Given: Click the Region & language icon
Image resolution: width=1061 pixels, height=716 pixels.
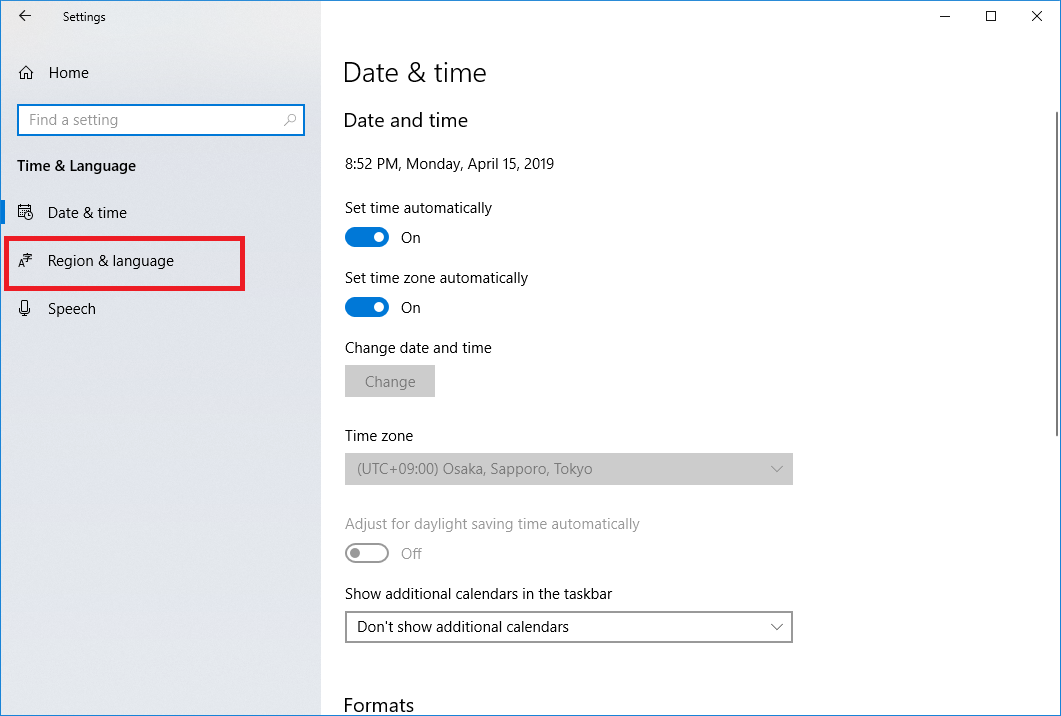Looking at the screenshot, I should coord(25,261).
